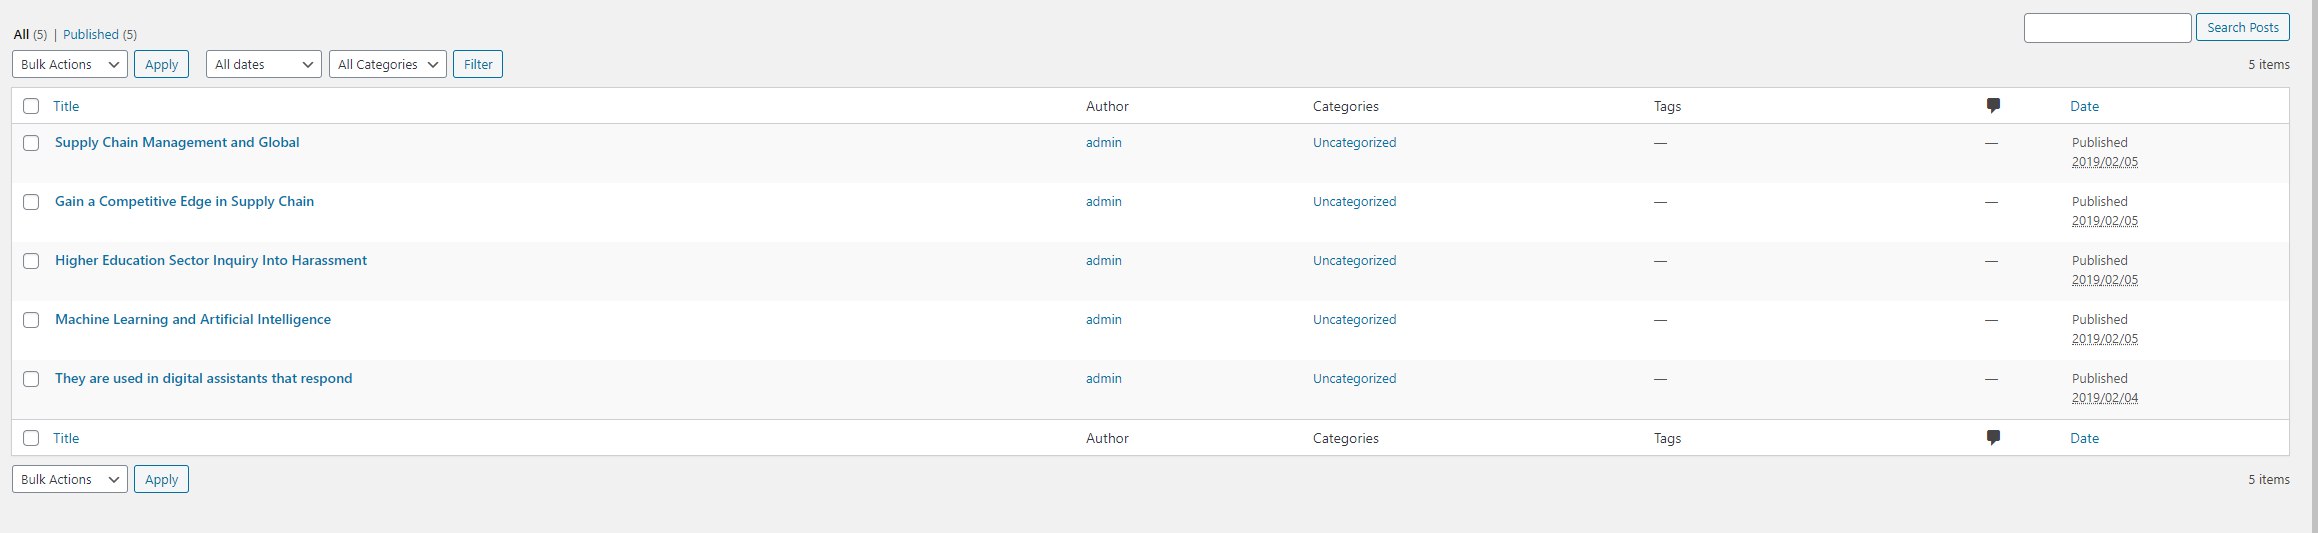Screen dimensions: 2318x533
Task: Click the comments bubble icon in header
Action: point(1993,106)
